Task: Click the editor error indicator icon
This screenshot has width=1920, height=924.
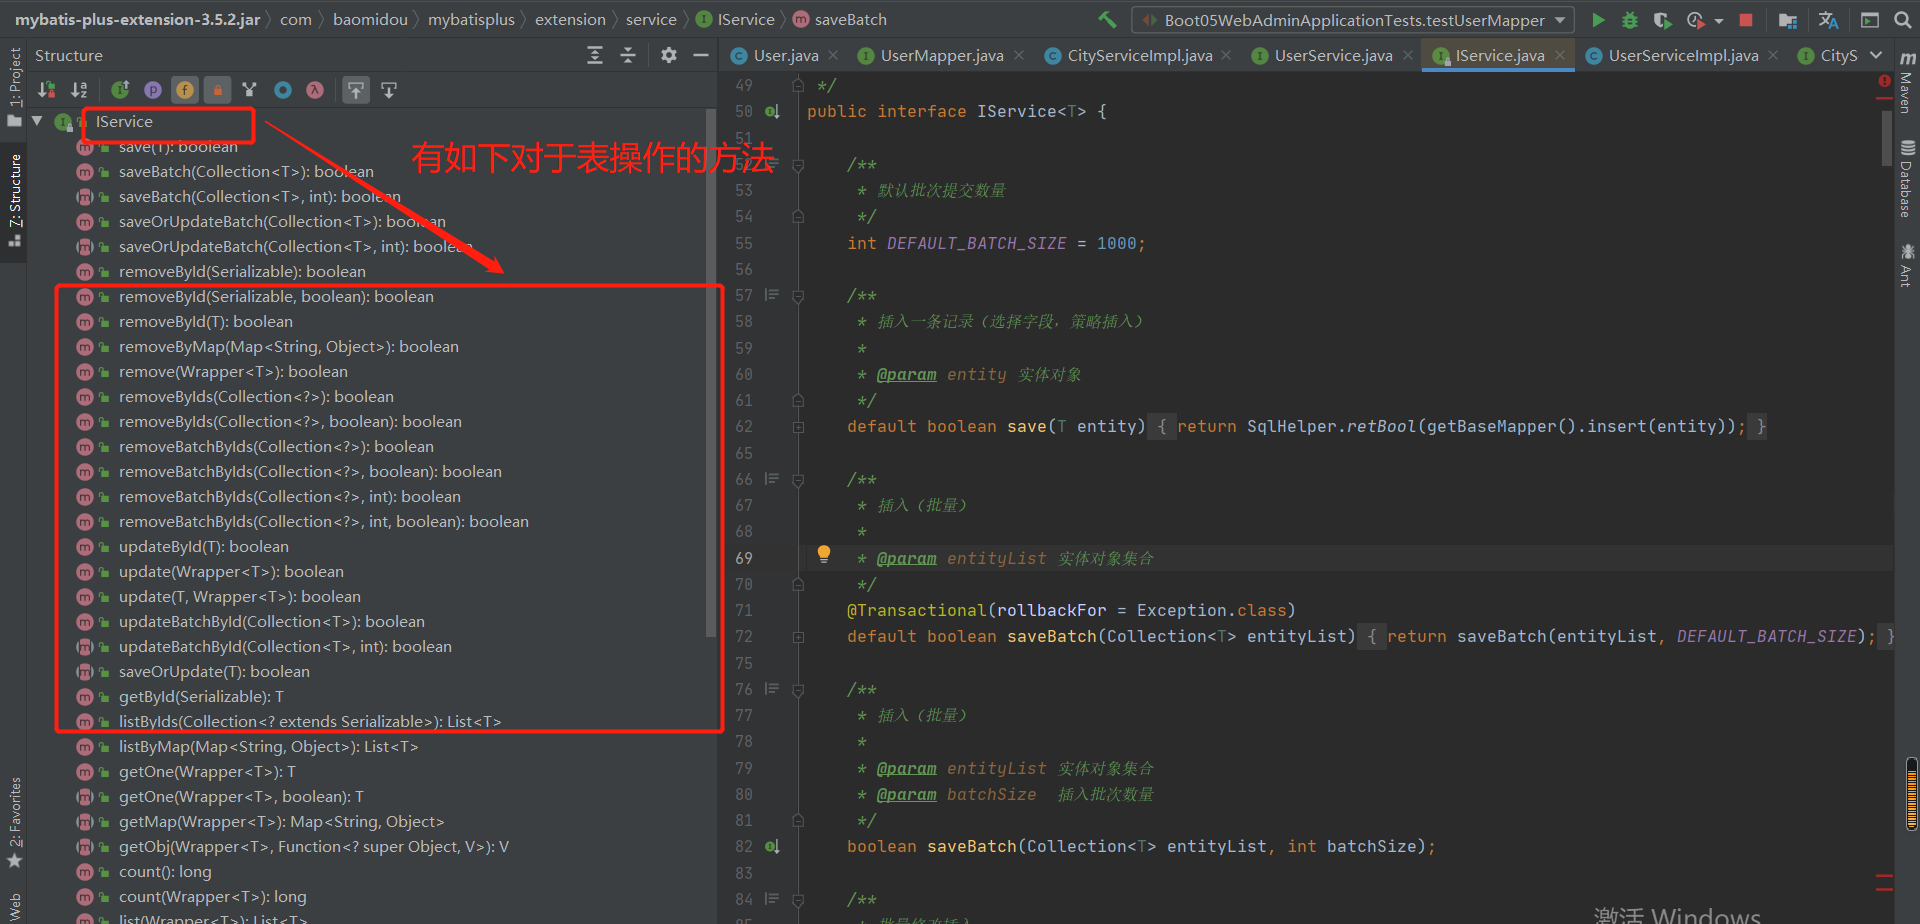Action: point(1884,81)
